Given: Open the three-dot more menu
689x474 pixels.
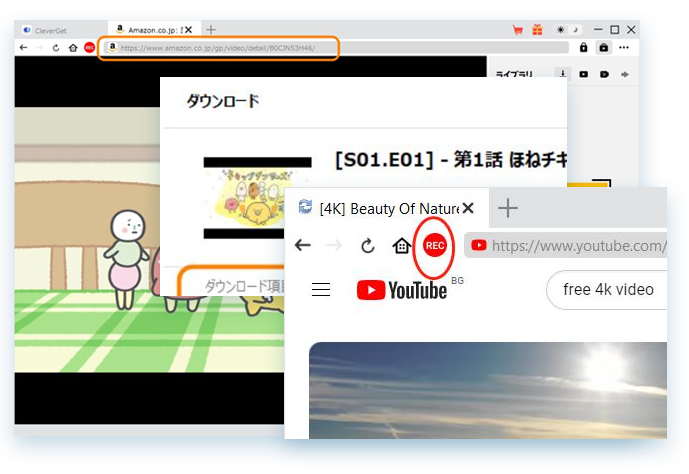Looking at the screenshot, I should click(624, 47).
